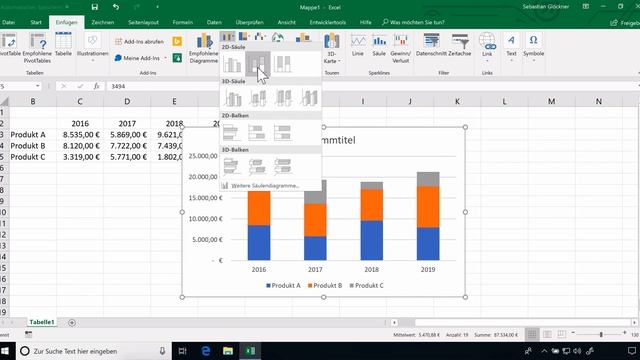The height and width of the screenshot is (360, 640).
Task: Insert a PivotTable
Action: tap(9, 45)
